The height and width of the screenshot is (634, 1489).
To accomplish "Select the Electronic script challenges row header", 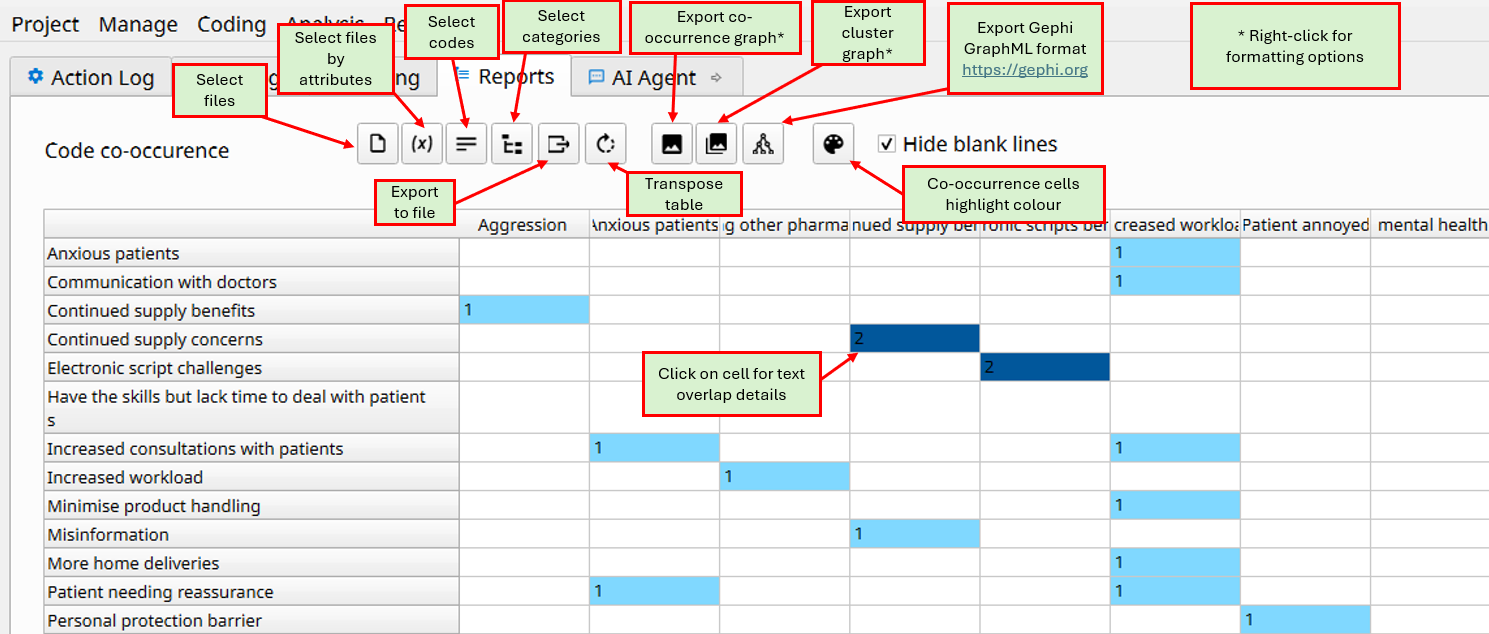I will 251,367.
